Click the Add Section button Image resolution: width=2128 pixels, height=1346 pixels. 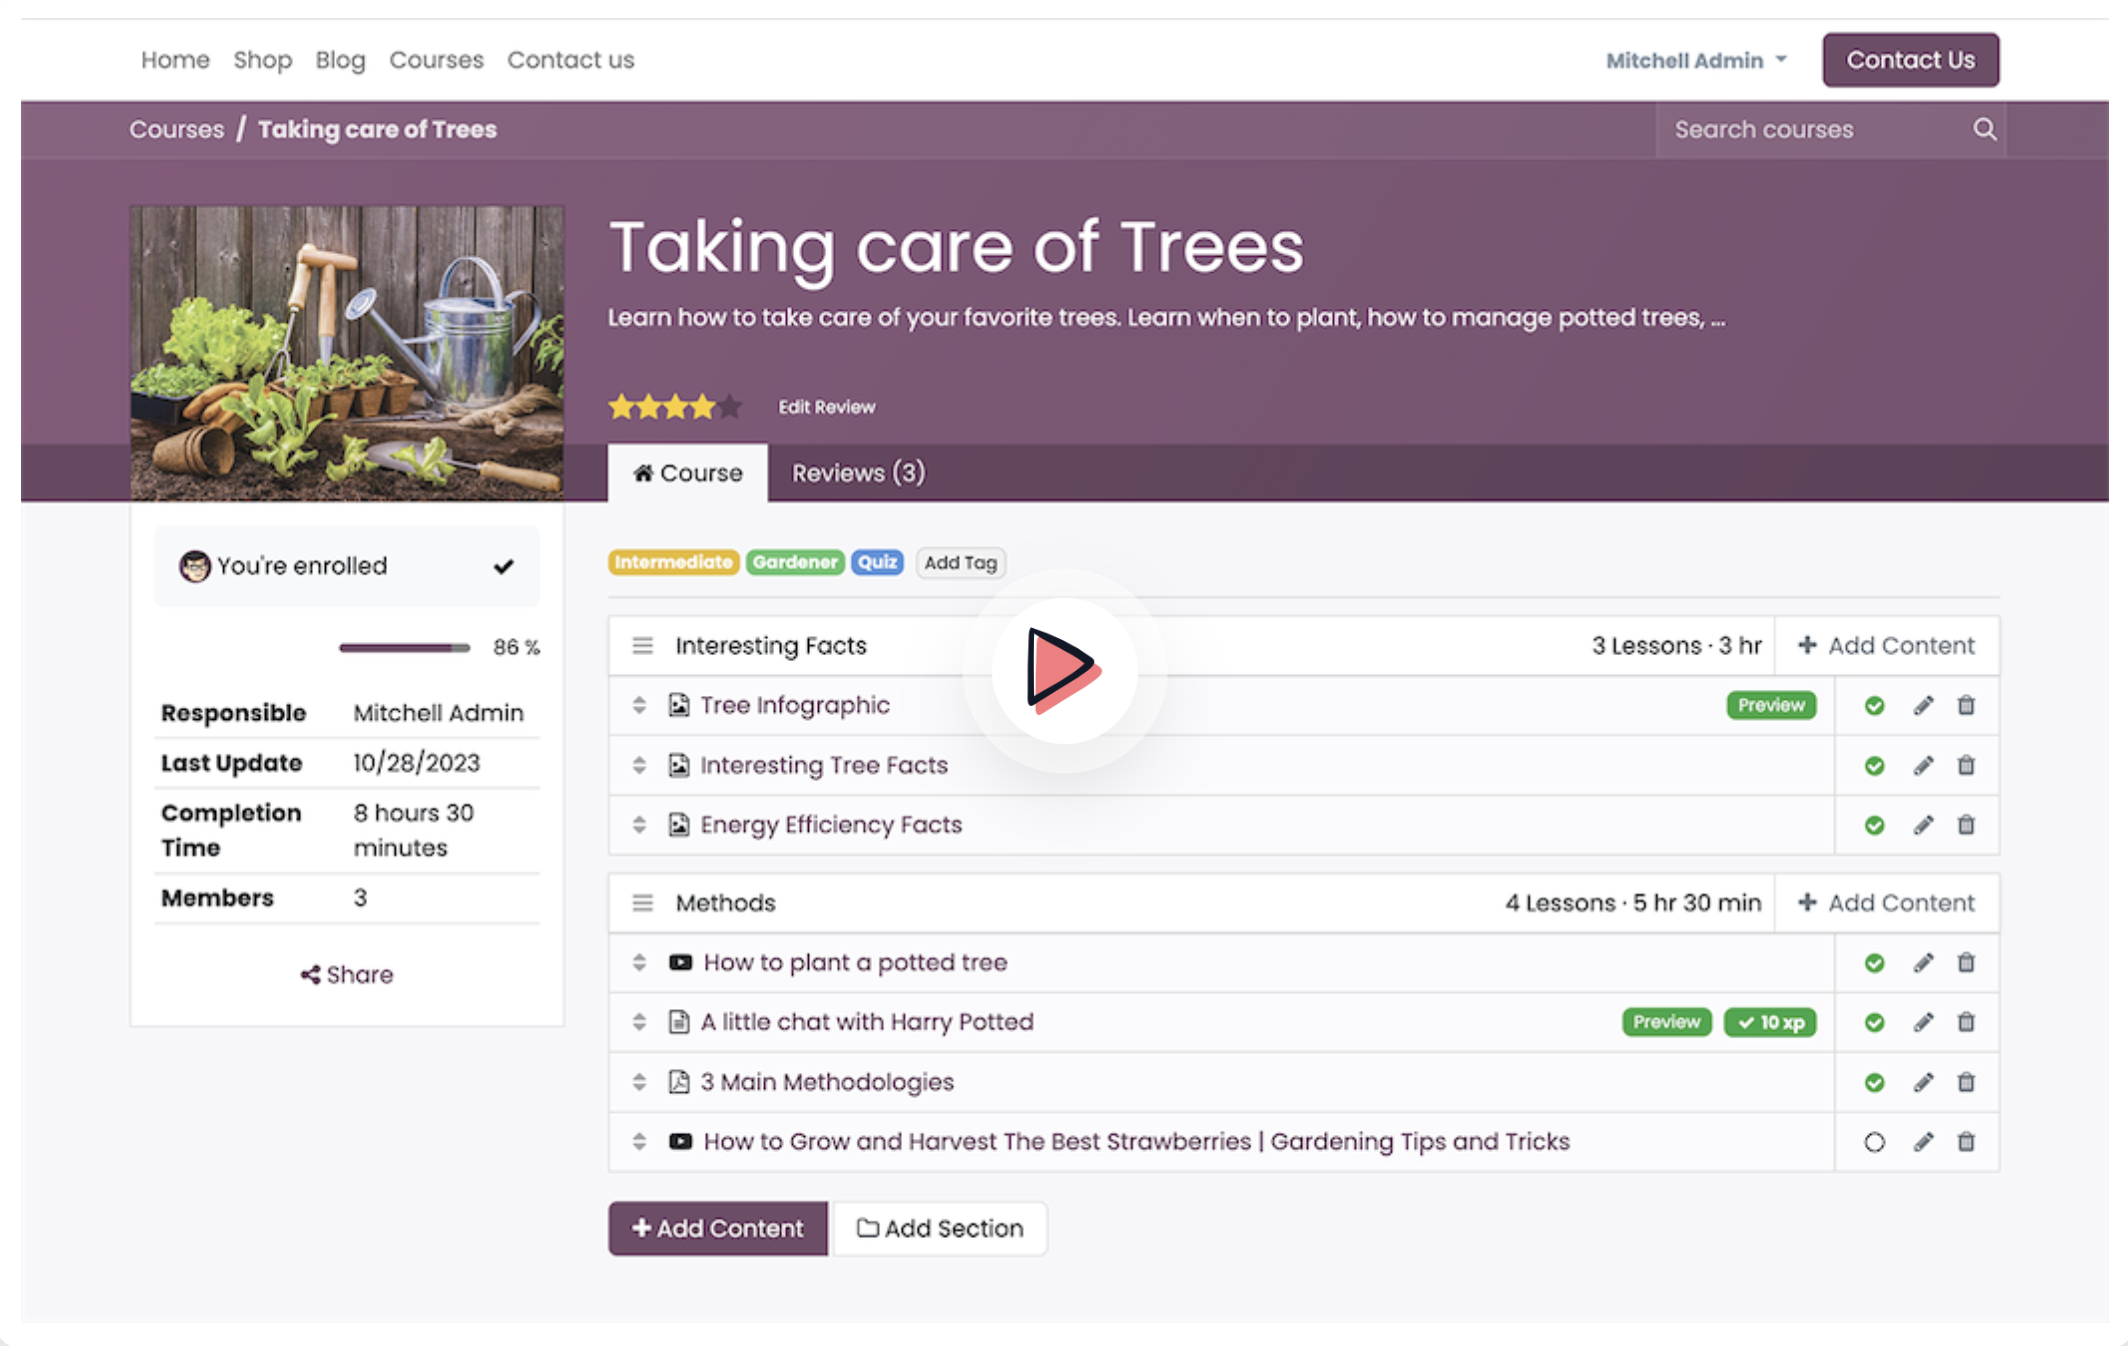940,1228
